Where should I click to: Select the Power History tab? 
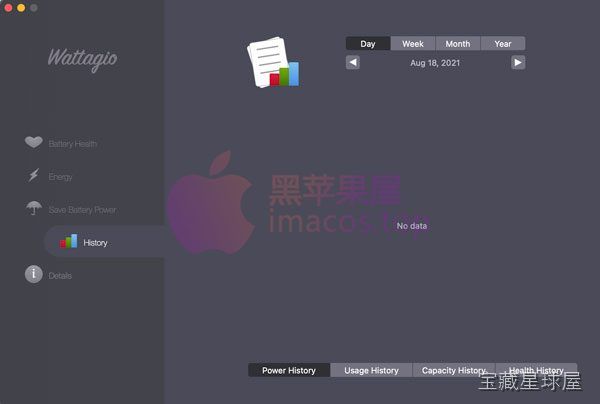point(289,370)
